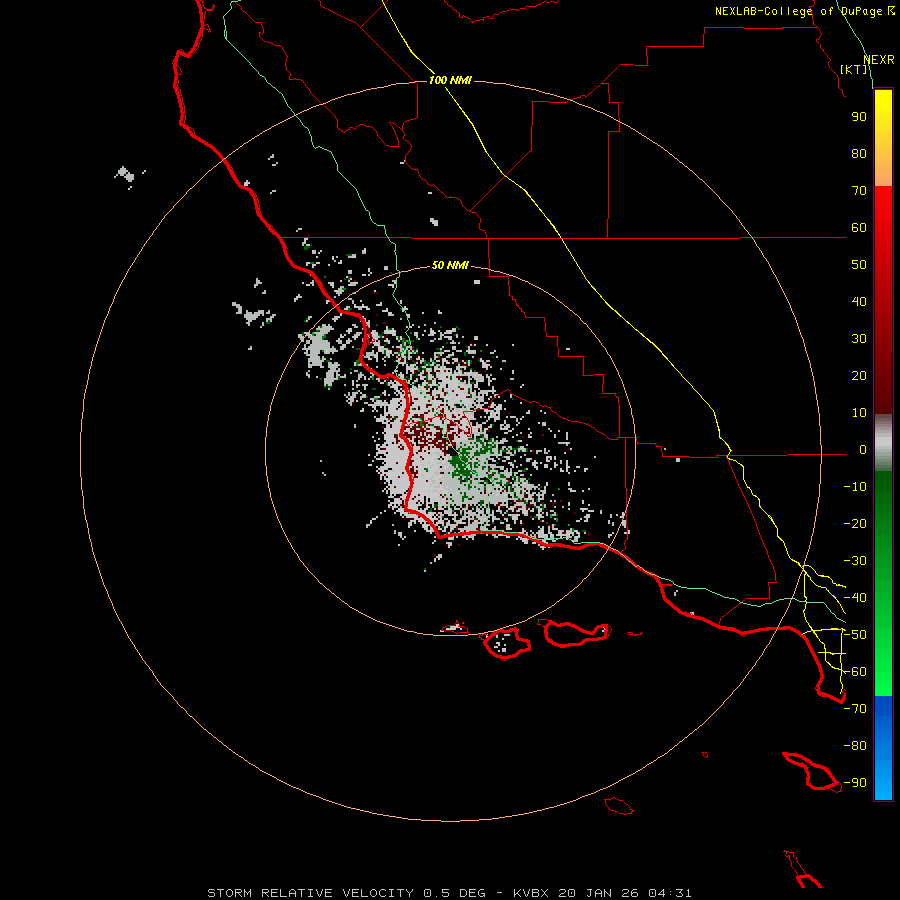Screen dimensions: 900x900
Task: Click the "50 NMI" range ring label
Action: [450, 265]
